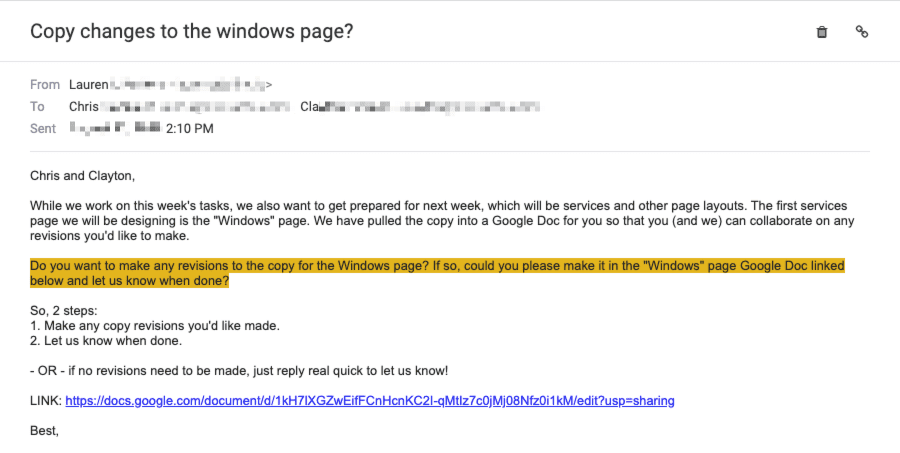Select recipient Chris in the To field
The image size is (900, 453).
click(84, 107)
